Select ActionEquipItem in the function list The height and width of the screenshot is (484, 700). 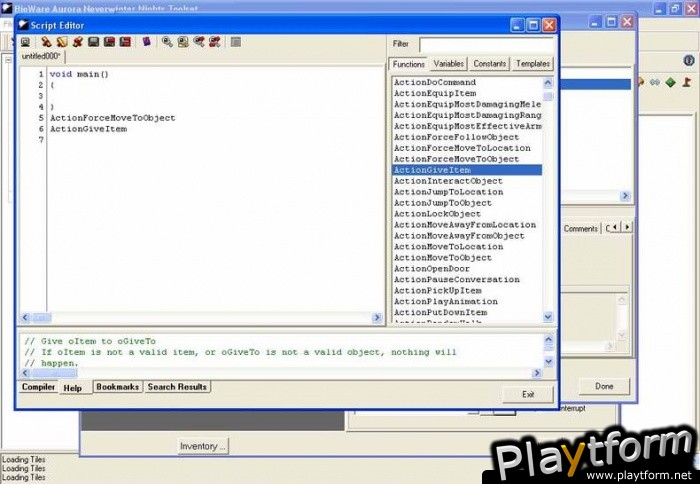point(467,93)
